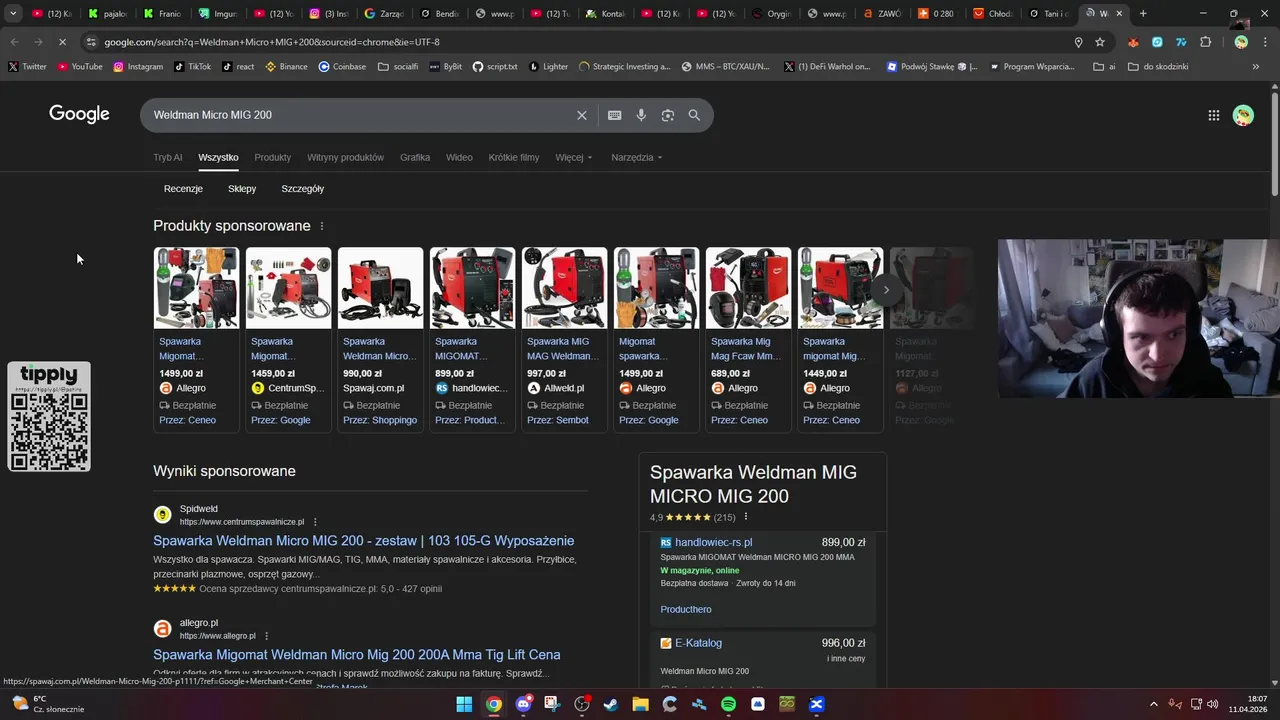Show the next sponsored products with the arrow
The width and height of the screenshot is (1280, 720).
pyautogui.click(x=886, y=290)
